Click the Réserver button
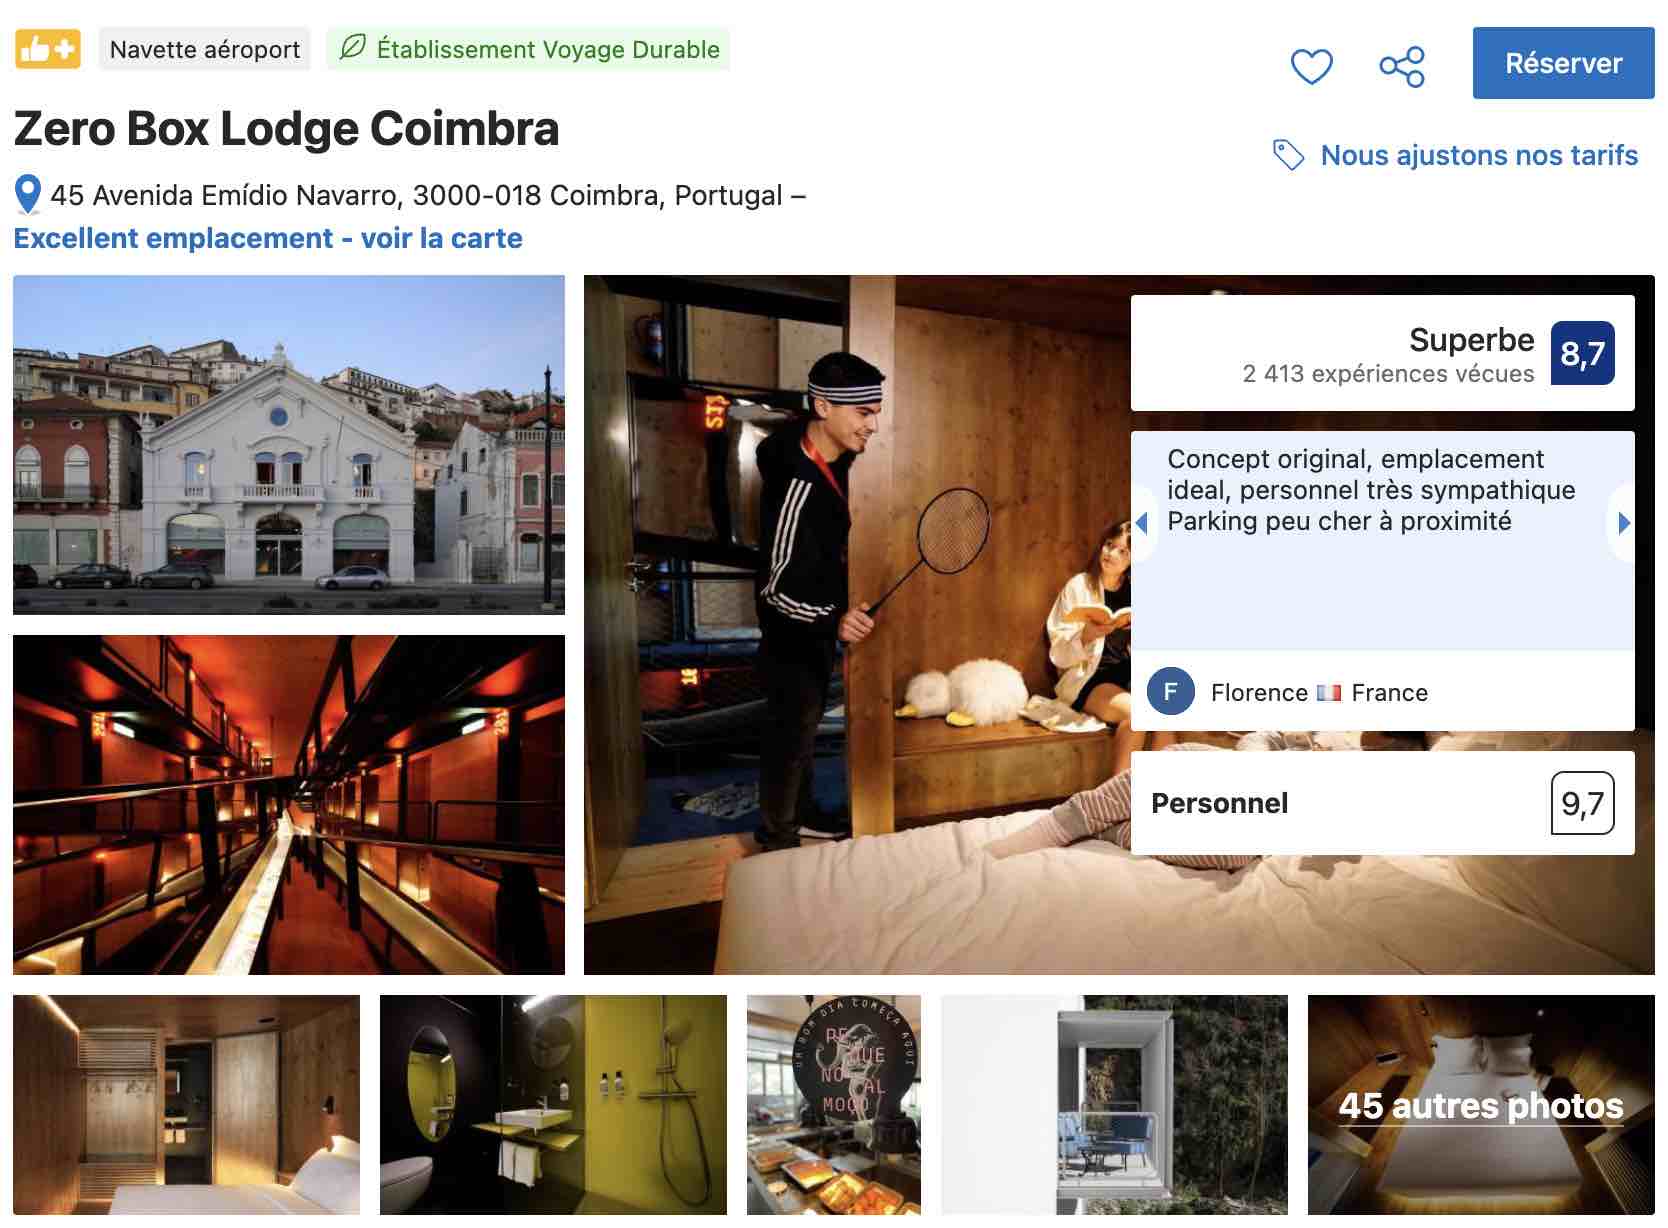 coord(1563,63)
